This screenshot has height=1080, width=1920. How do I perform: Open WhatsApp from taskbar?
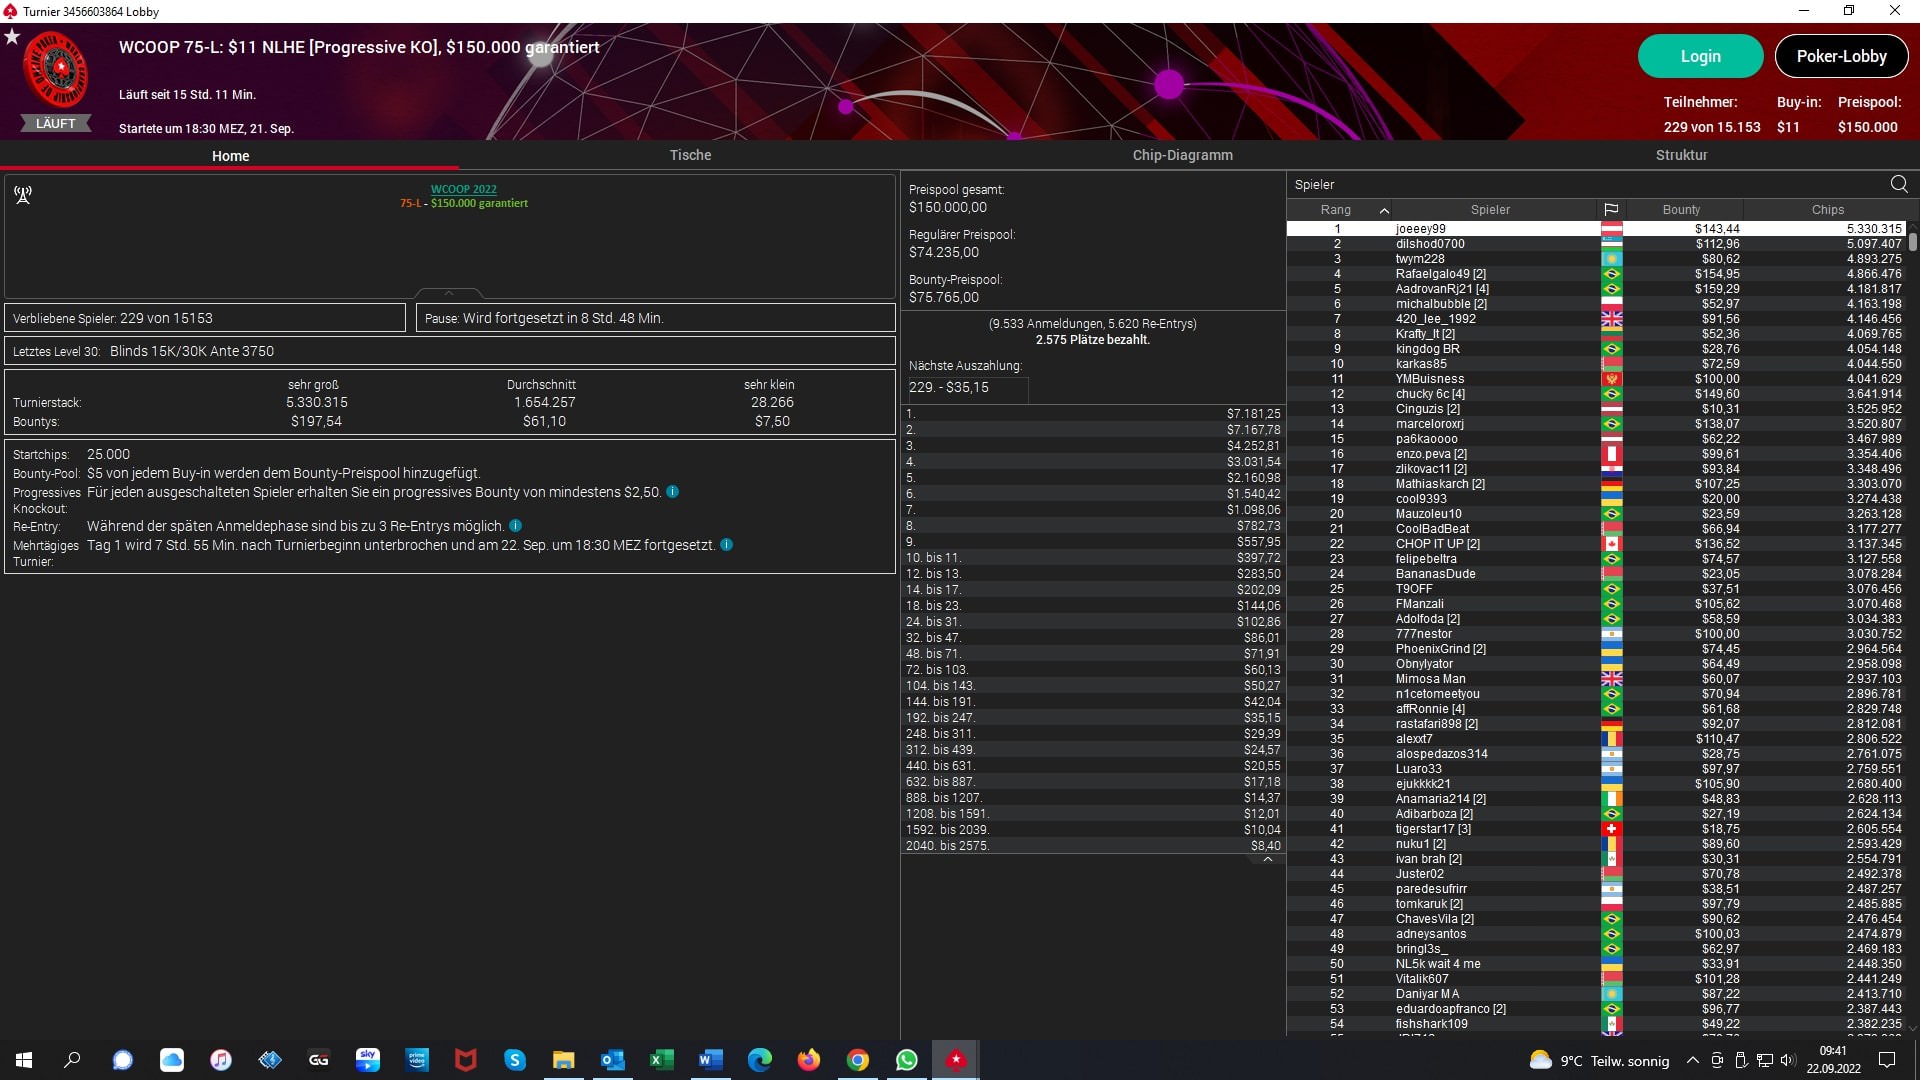coord(907,1060)
